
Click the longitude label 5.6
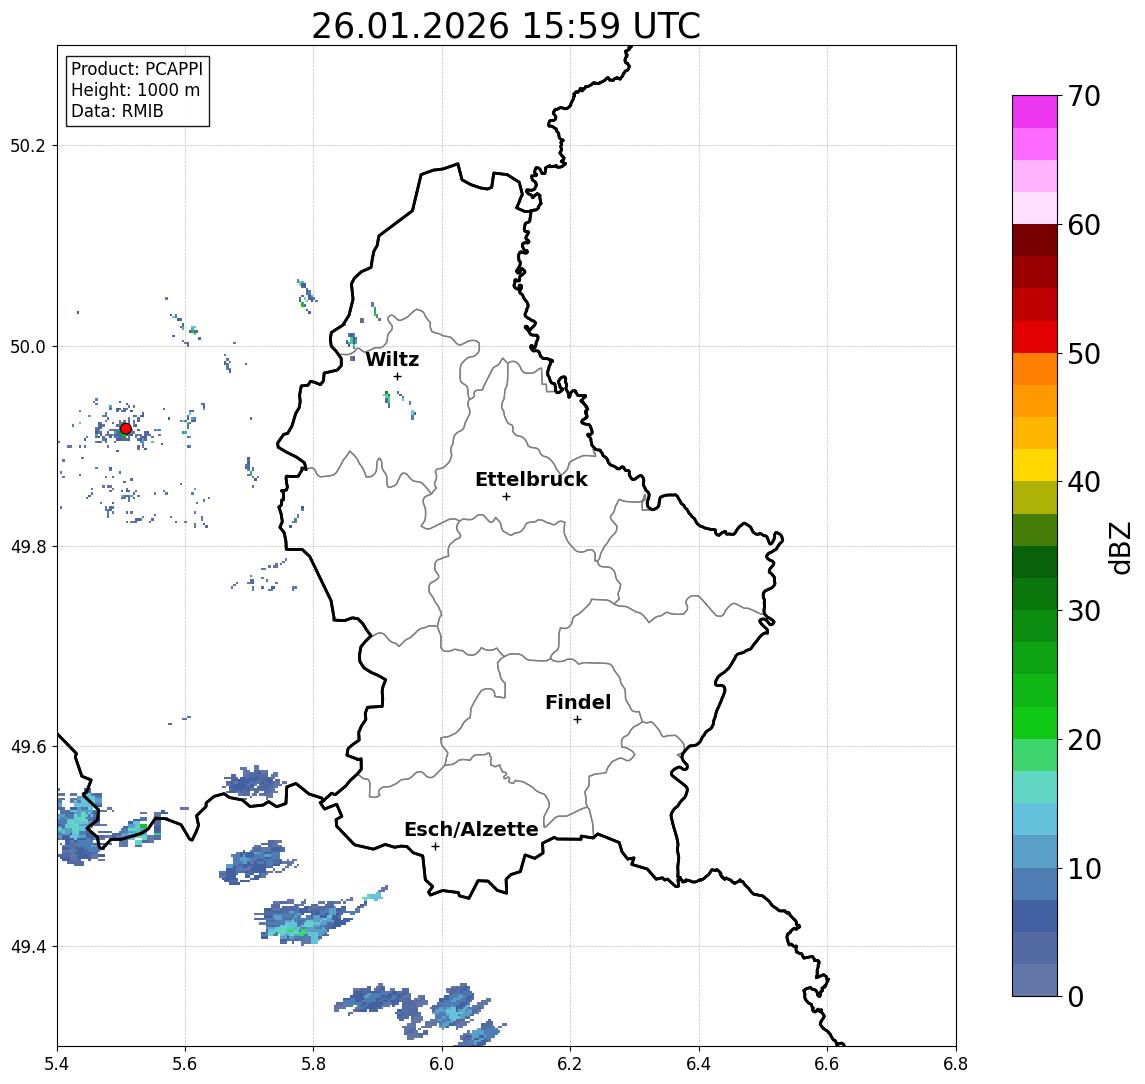185,1064
